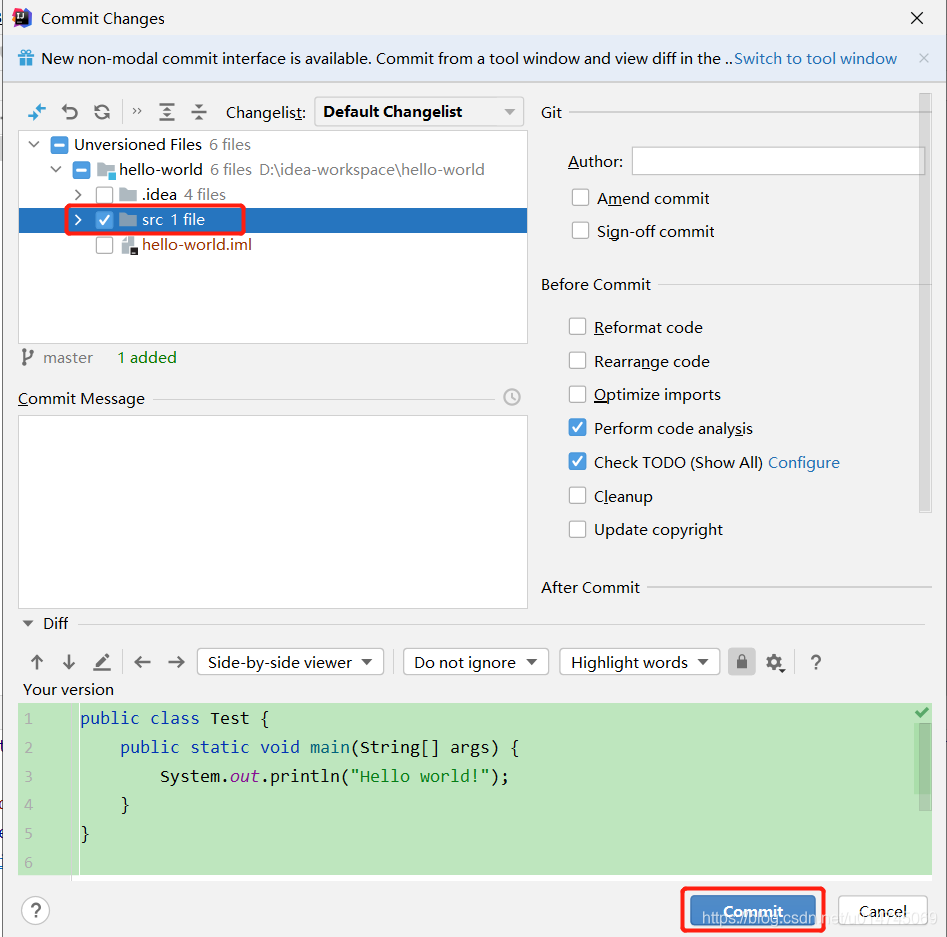
Task: Open commit message history clock icon
Action: tap(512, 397)
